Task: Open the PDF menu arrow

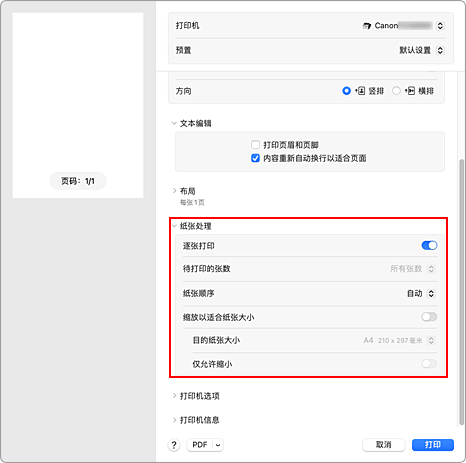Action: click(x=218, y=445)
